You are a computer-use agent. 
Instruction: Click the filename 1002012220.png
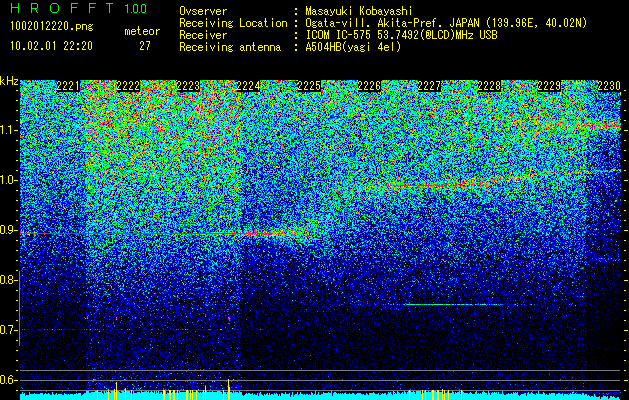click(52, 27)
